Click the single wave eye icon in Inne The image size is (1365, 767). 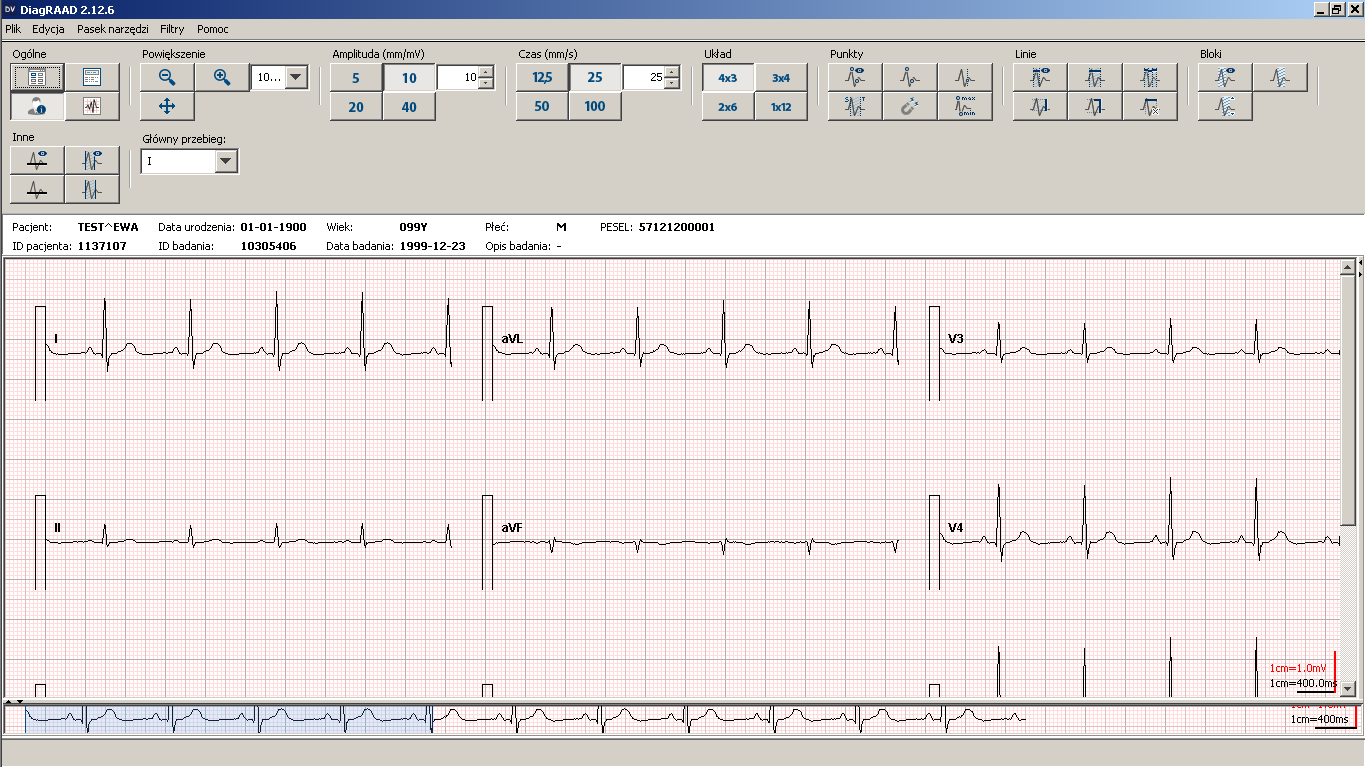[x=38, y=160]
